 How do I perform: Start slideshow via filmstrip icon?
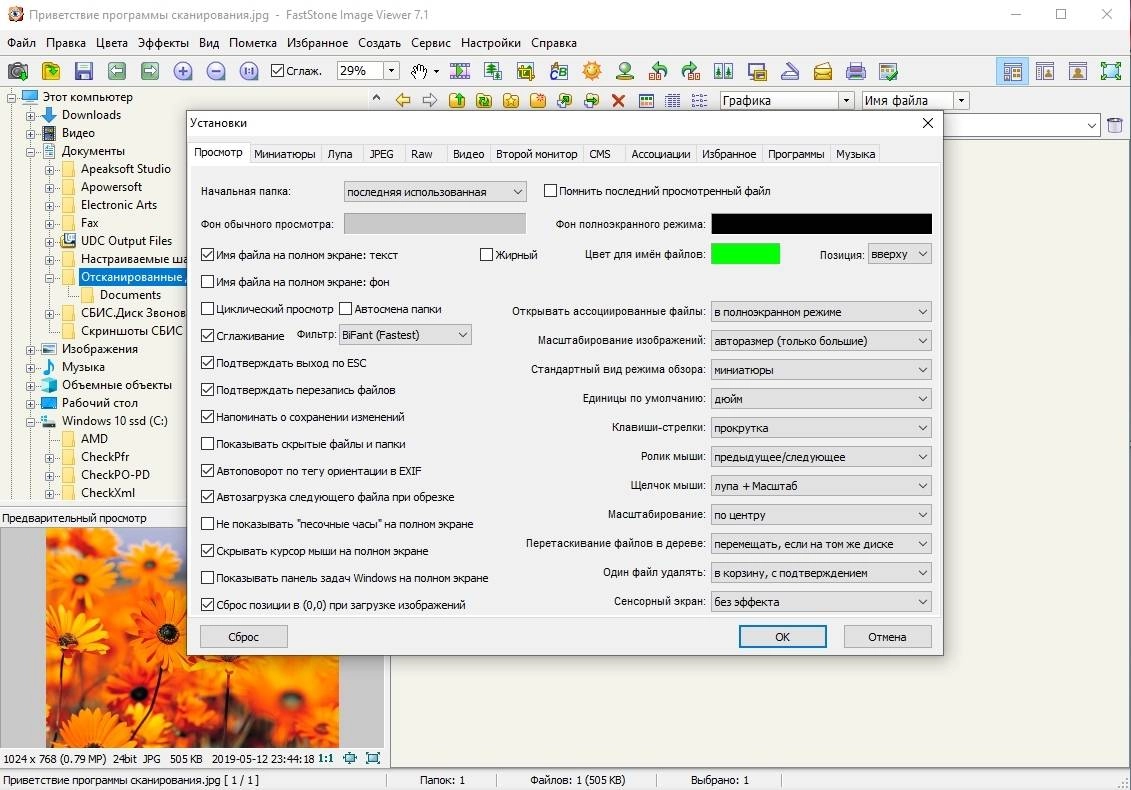point(459,71)
